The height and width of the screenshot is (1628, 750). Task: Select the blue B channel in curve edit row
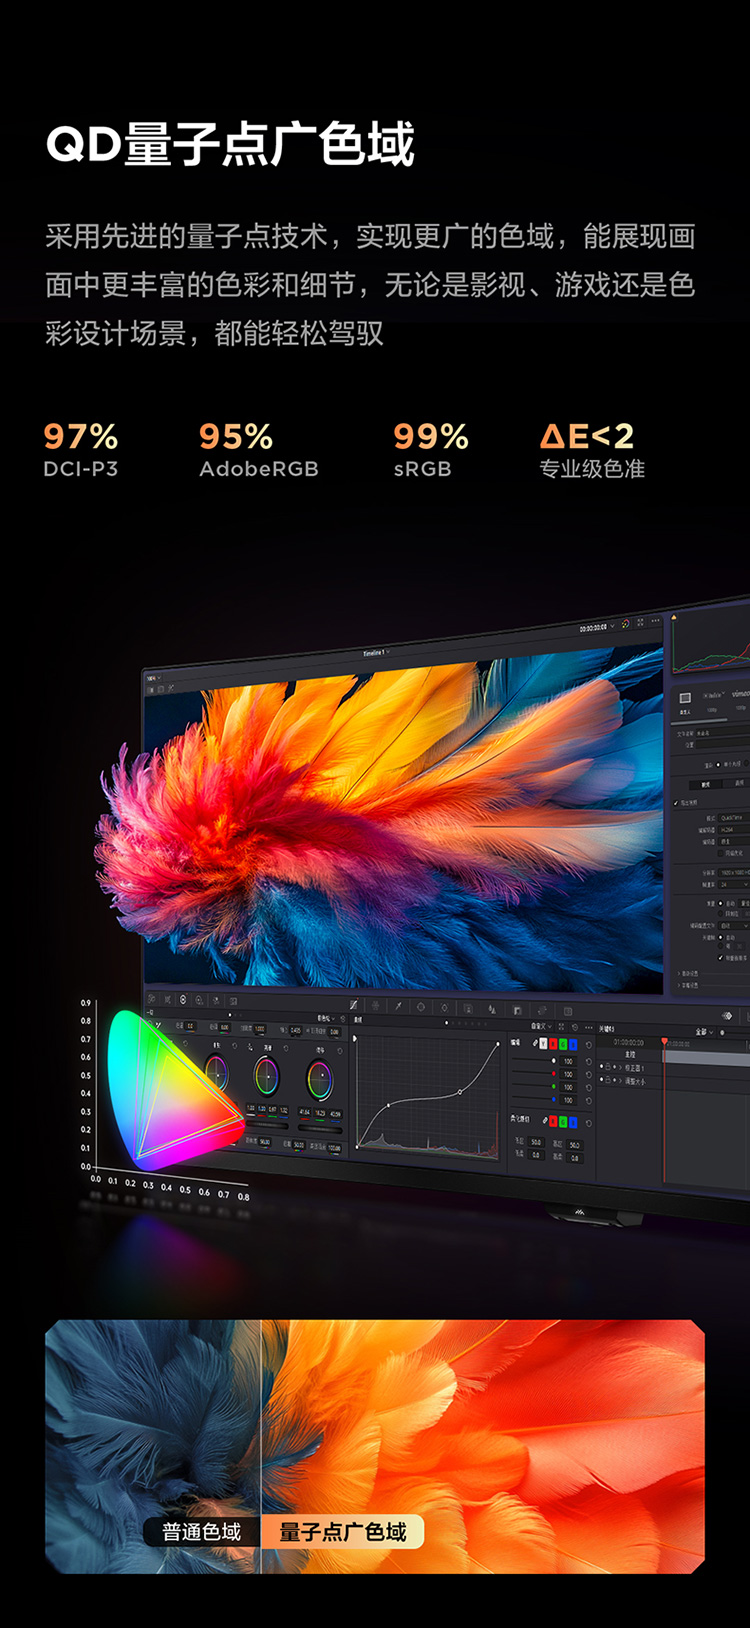(572, 1043)
